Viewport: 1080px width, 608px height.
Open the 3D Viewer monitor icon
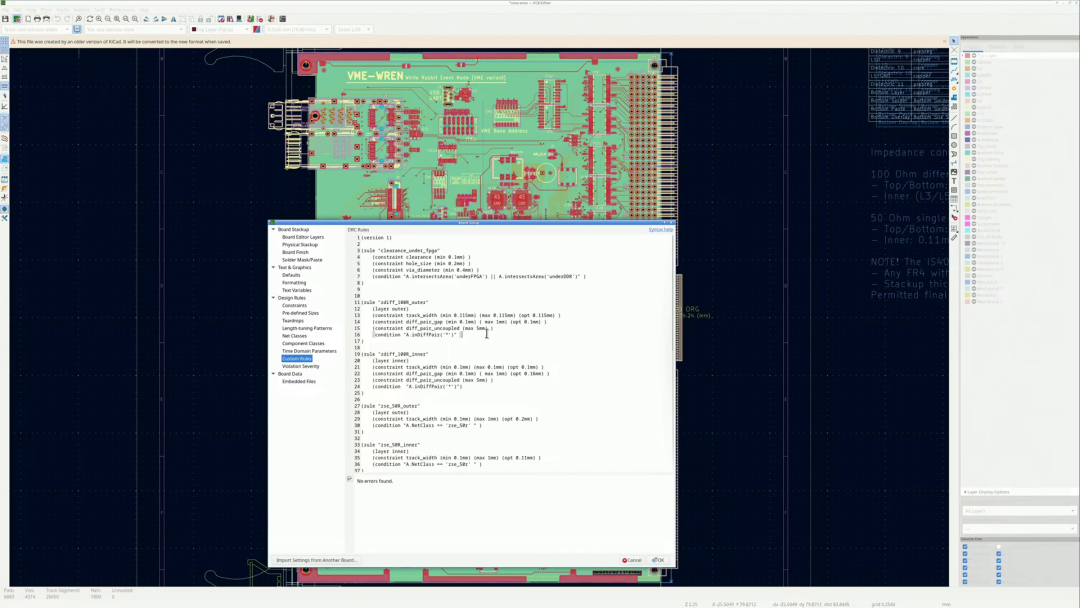point(238,19)
